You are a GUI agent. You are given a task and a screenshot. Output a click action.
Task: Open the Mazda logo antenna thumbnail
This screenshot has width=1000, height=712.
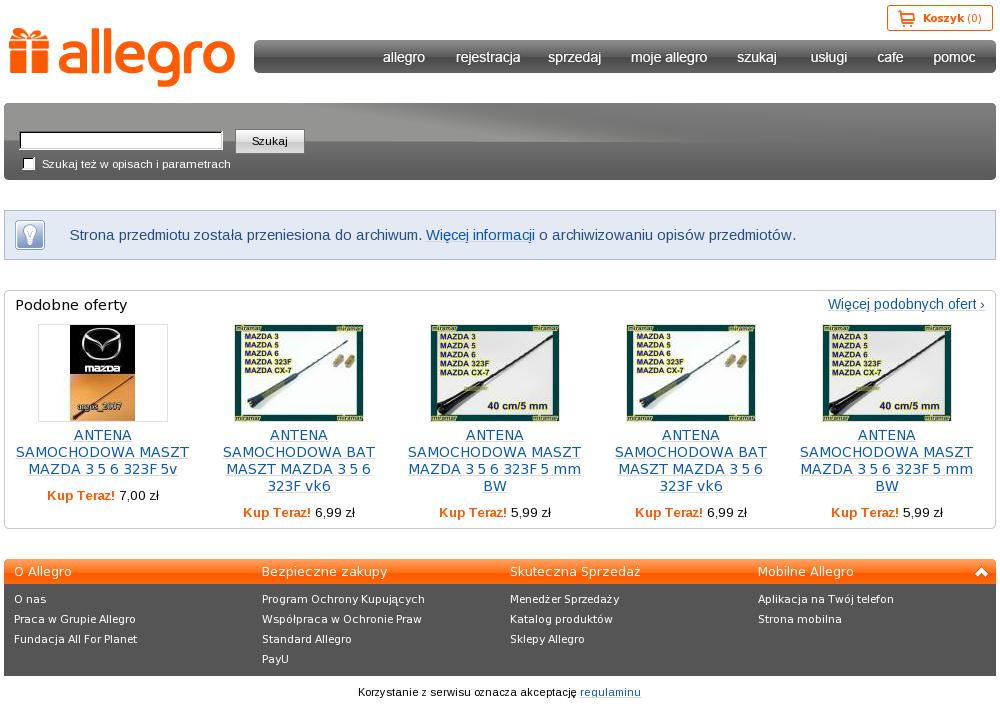point(103,373)
